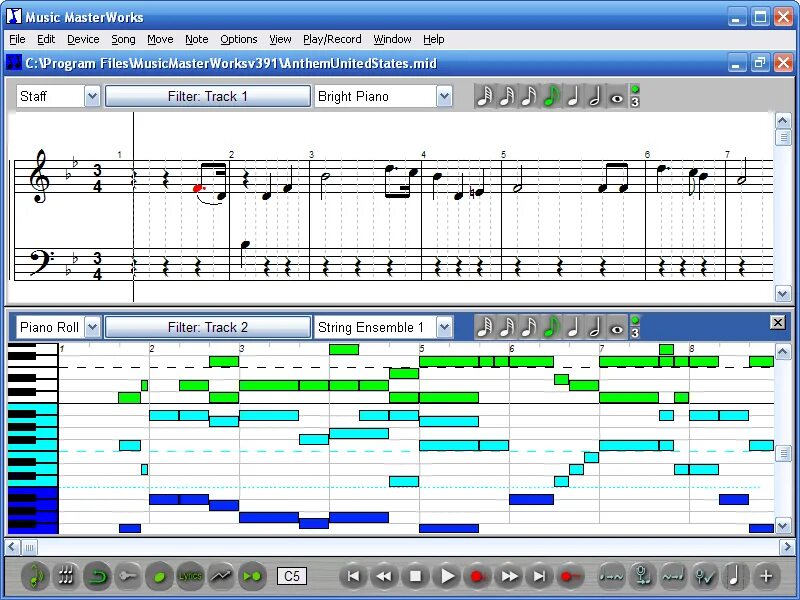Click the Filter: Track 2 button
Image resolution: width=800 pixels, height=600 pixels.
(x=208, y=327)
